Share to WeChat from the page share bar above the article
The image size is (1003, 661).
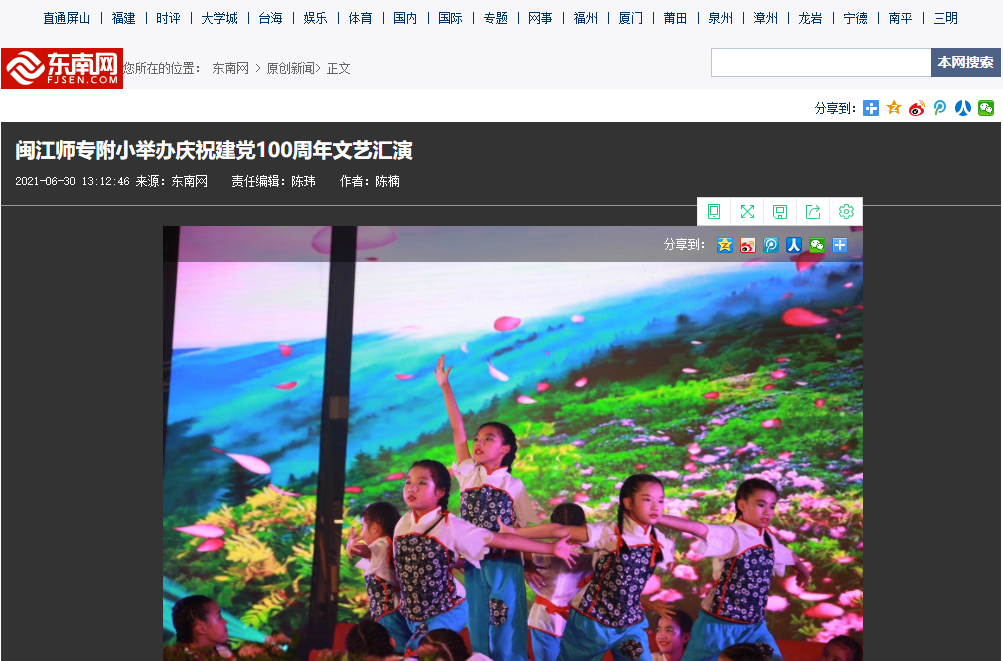tap(986, 108)
